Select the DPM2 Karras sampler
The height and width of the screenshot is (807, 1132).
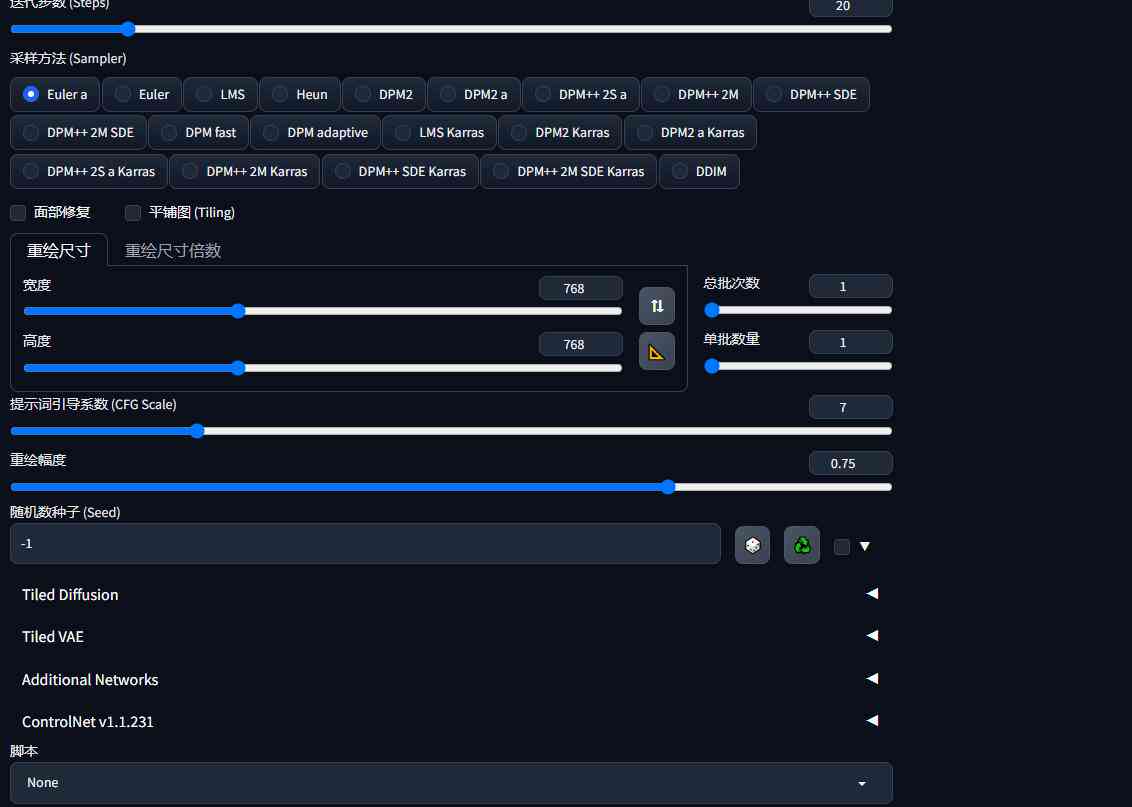560,133
